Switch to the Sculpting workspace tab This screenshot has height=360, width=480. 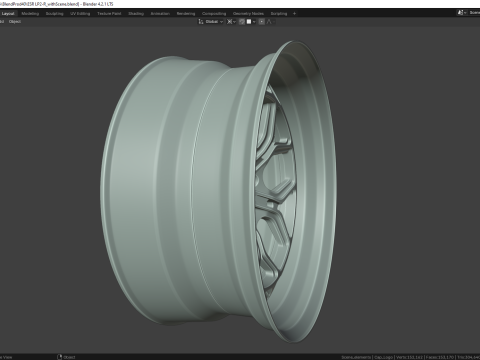pos(54,14)
